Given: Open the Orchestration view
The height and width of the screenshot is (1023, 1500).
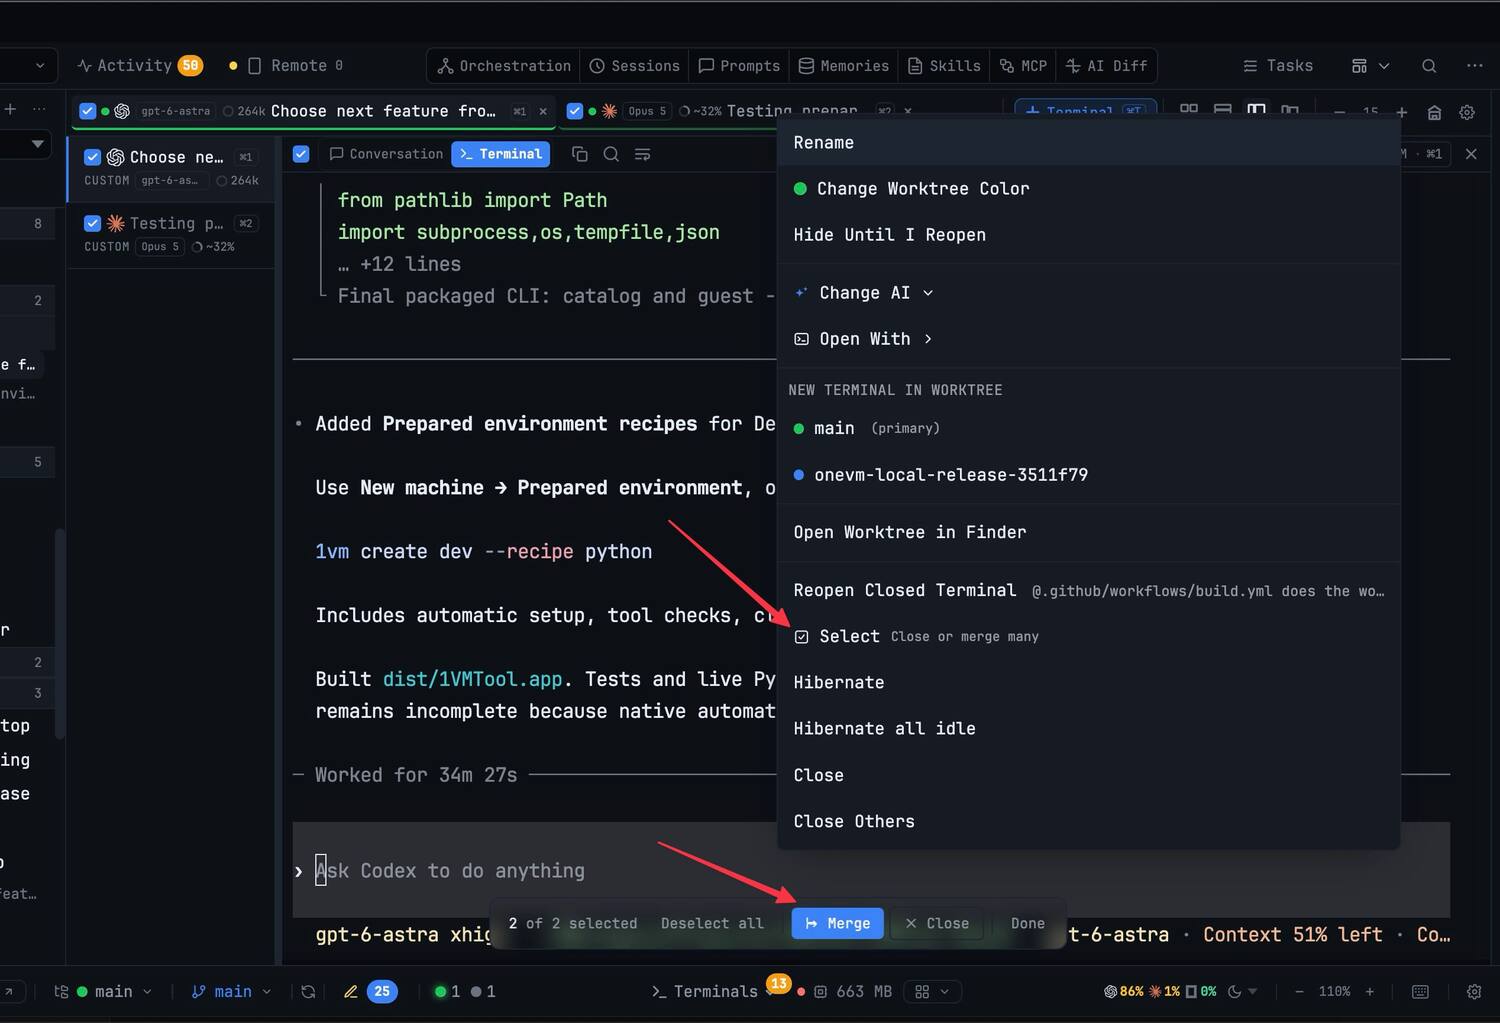Looking at the screenshot, I should tap(504, 65).
